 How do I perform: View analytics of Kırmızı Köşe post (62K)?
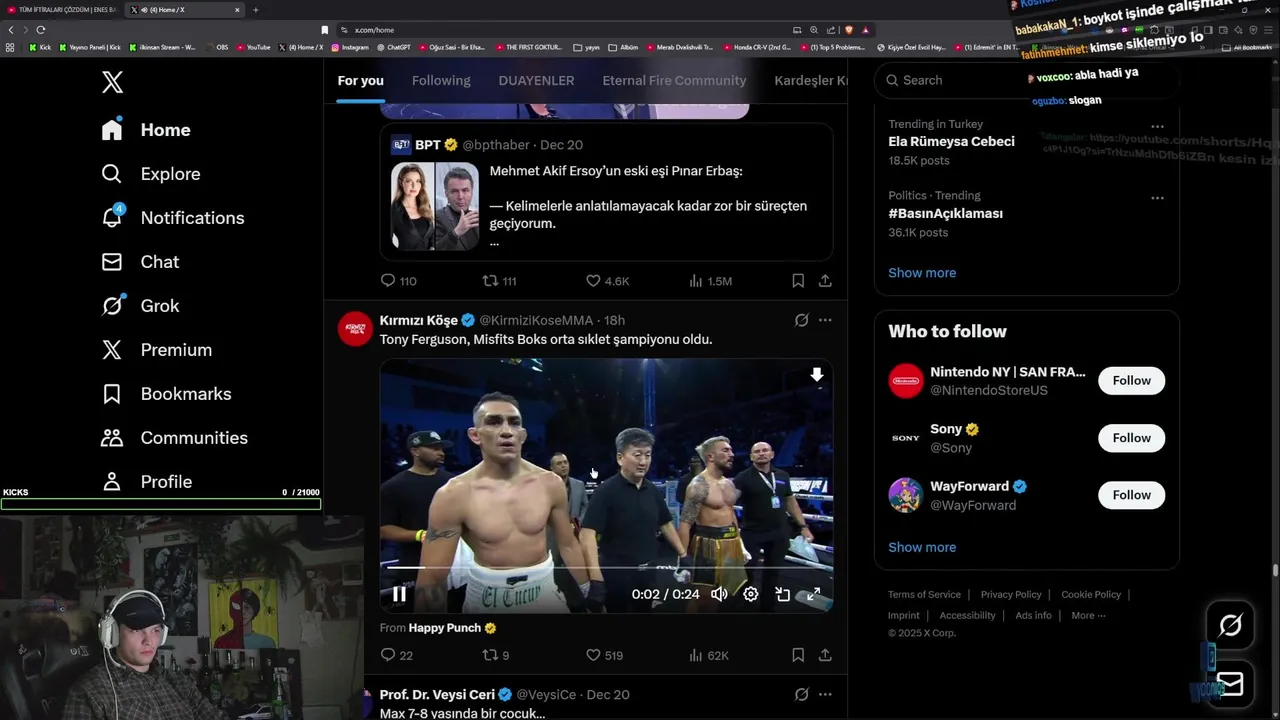pyautogui.click(x=708, y=655)
